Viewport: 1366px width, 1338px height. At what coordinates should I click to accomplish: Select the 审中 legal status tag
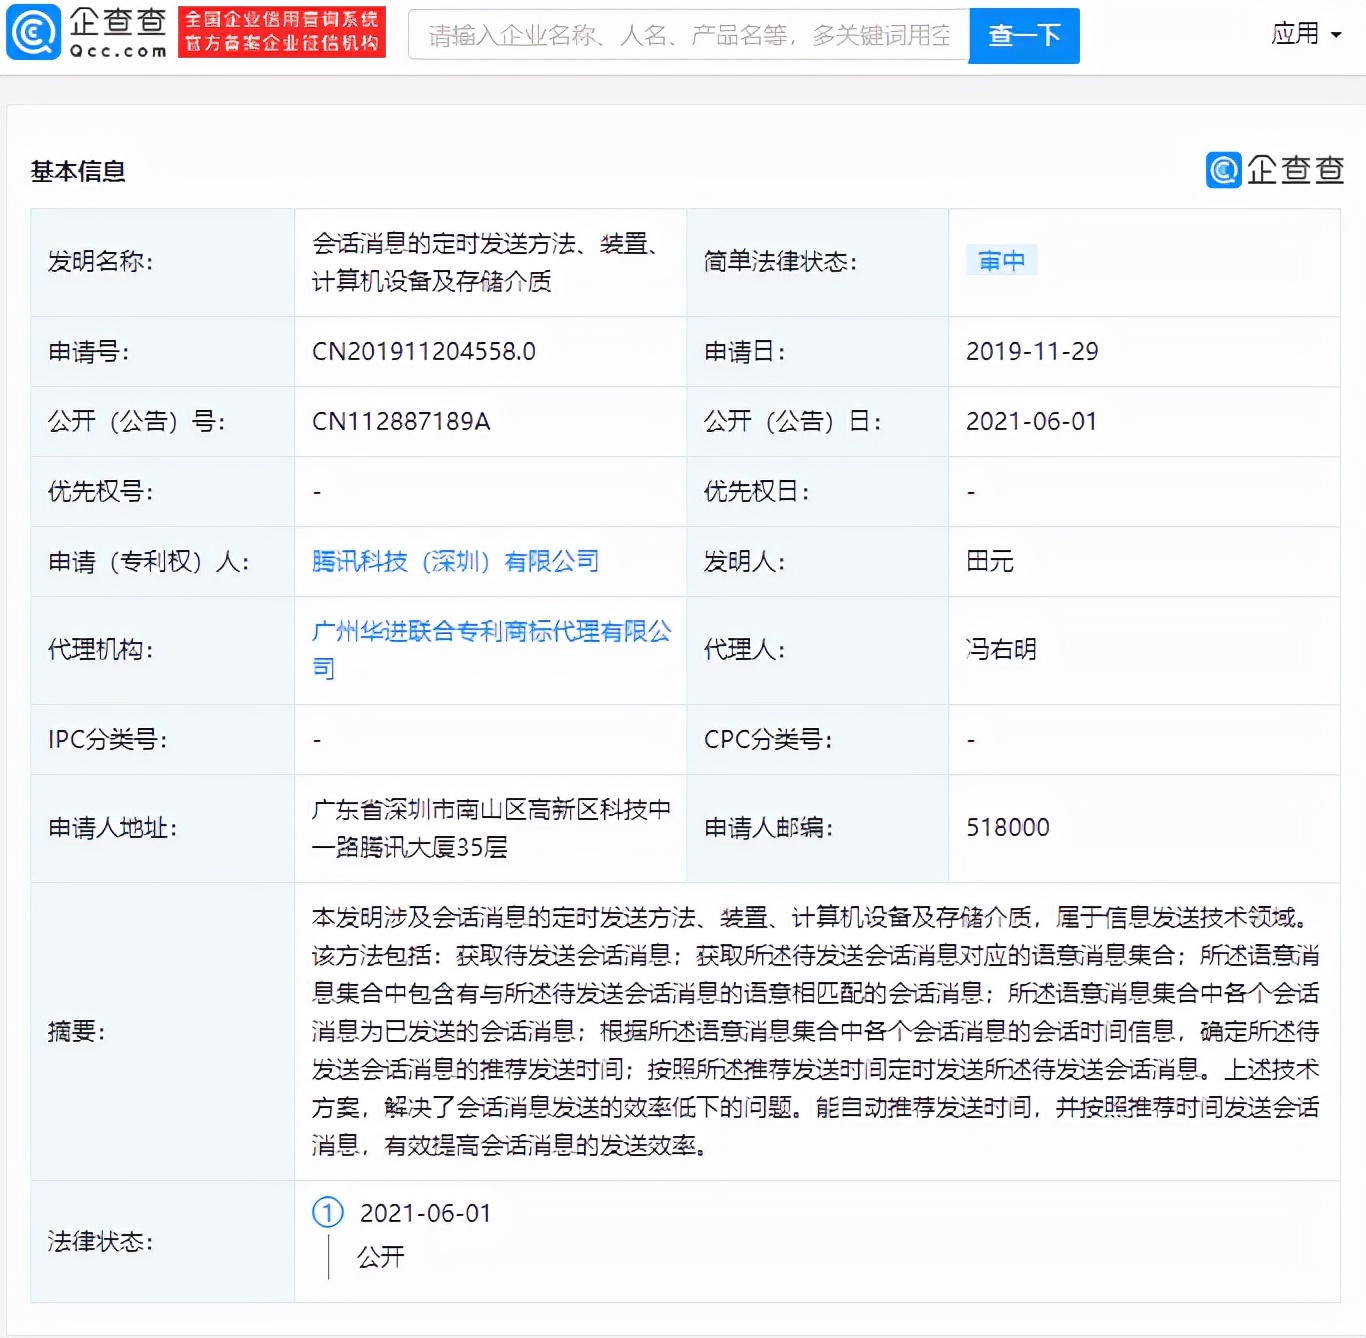tap(1002, 260)
